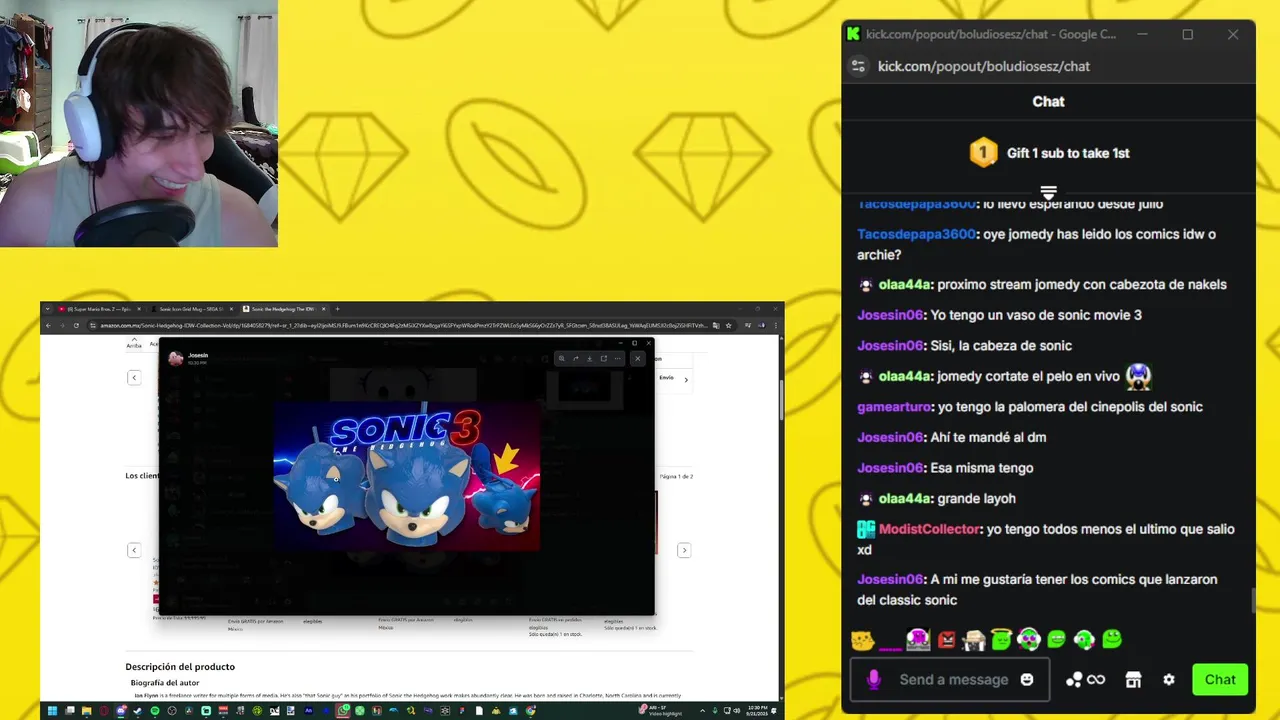Open Google Chrome from the taskbar
The height and width of the screenshot is (720, 1280).
pos(531,711)
